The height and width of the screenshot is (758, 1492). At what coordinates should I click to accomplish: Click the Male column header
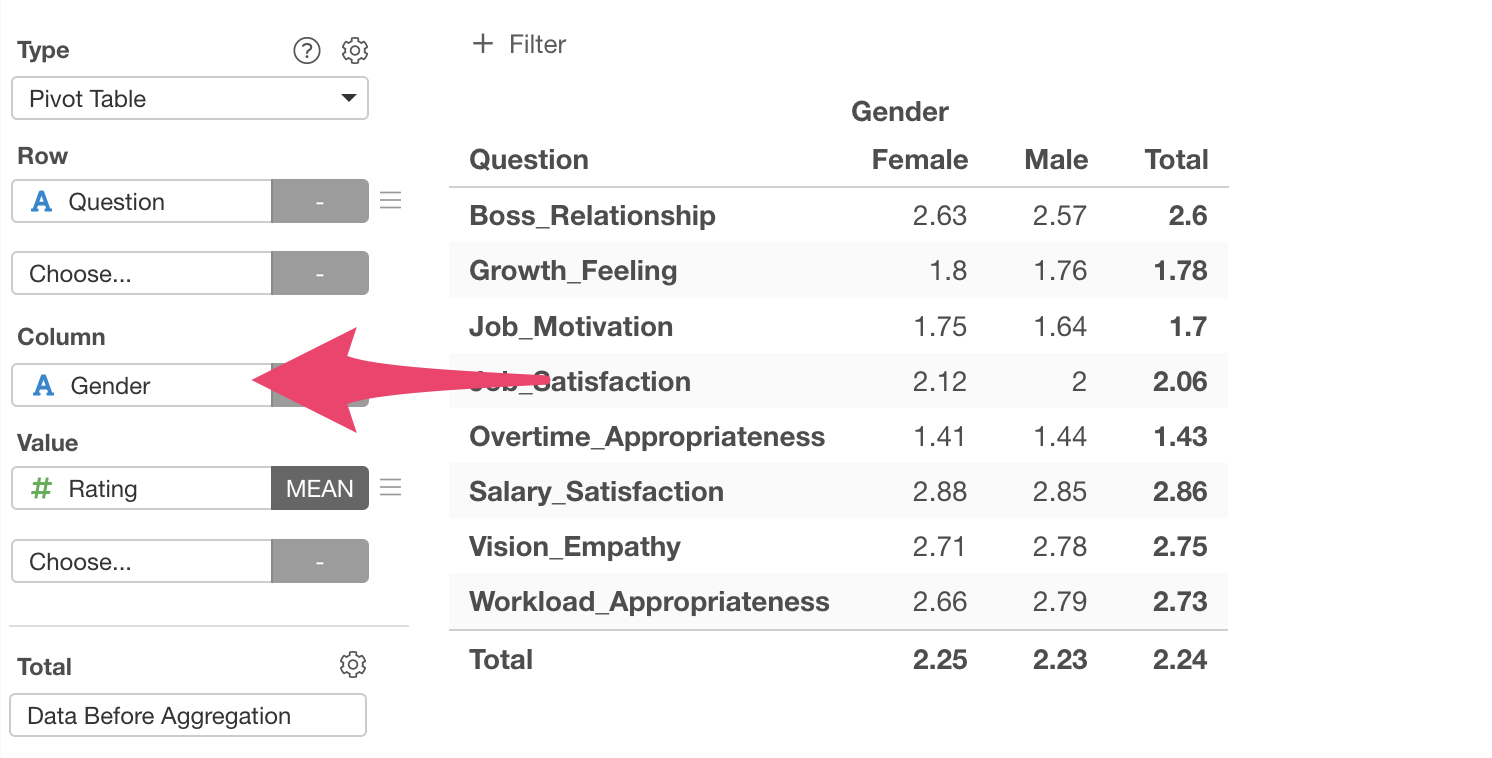[x=1056, y=160]
